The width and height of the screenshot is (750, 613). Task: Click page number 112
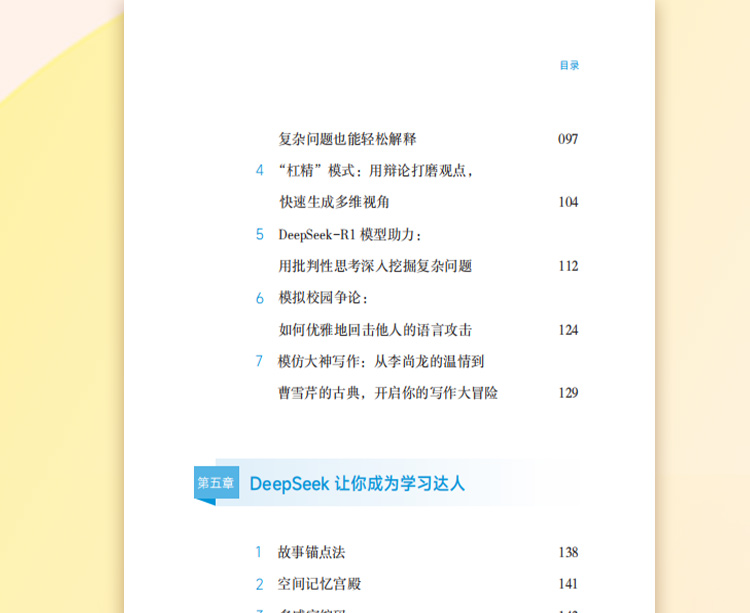pos(568,266)
